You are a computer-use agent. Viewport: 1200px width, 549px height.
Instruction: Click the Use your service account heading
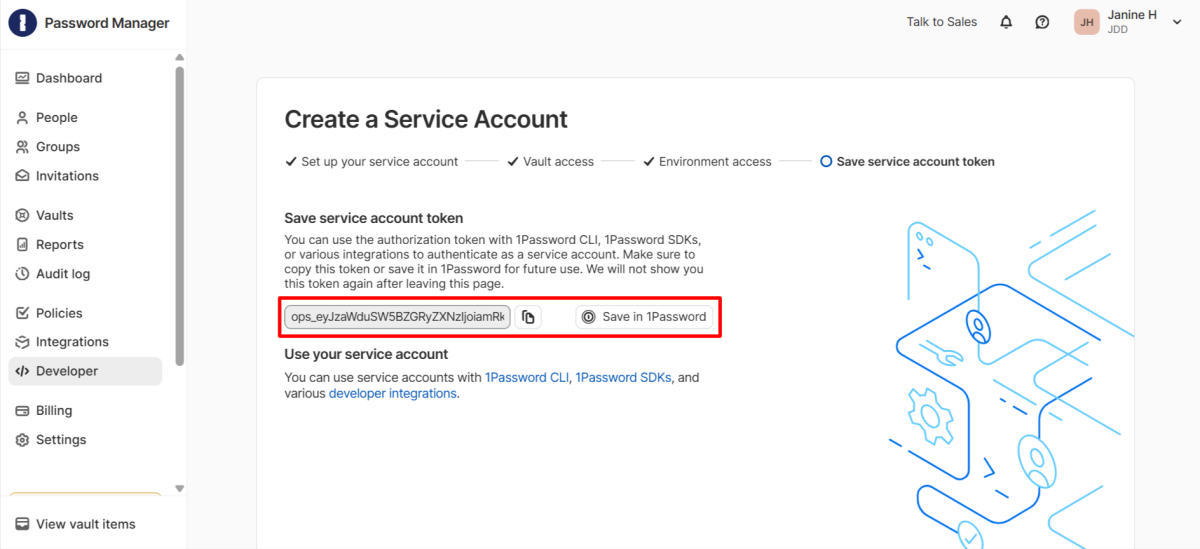pos(366,354)
